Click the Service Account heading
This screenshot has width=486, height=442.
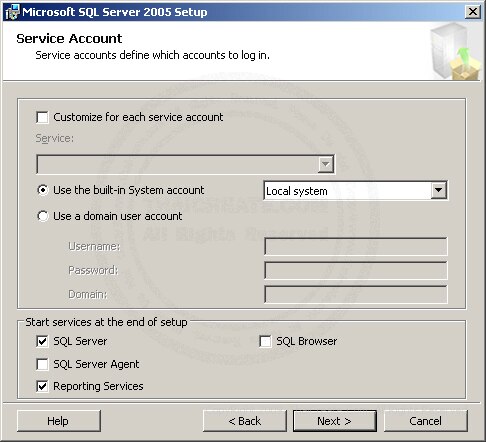tap(69, 39)
